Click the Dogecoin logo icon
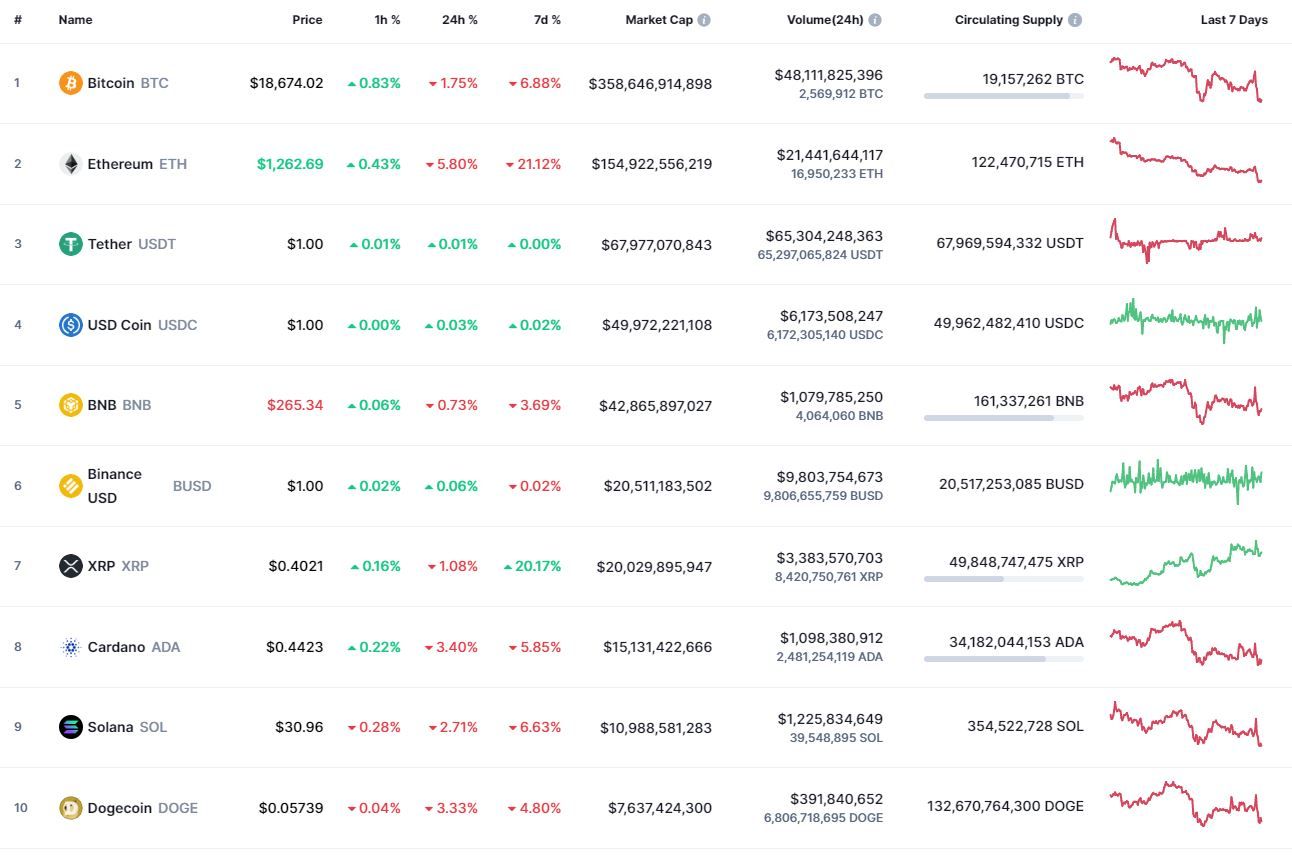The height and width of the screenshot is (861, 1292). (70, 808)
